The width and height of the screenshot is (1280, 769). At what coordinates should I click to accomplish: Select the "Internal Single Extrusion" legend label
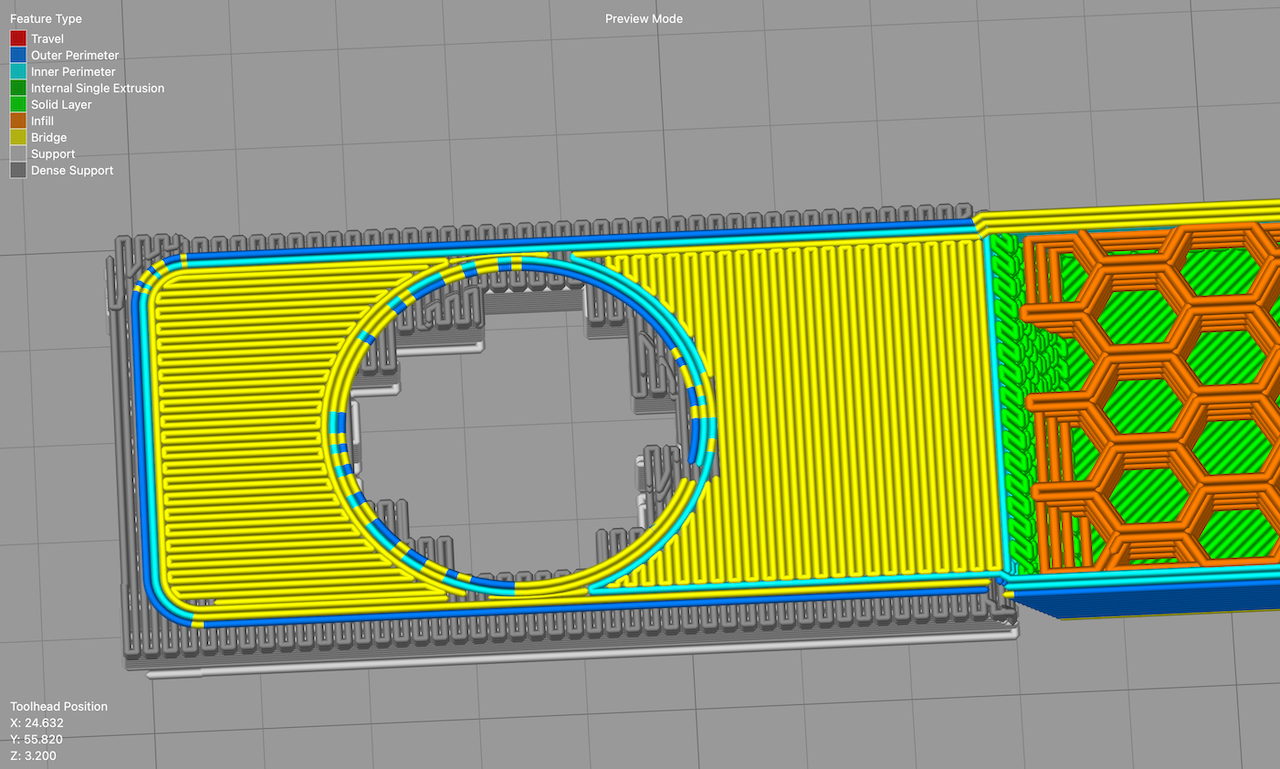(x=98, y=88)
